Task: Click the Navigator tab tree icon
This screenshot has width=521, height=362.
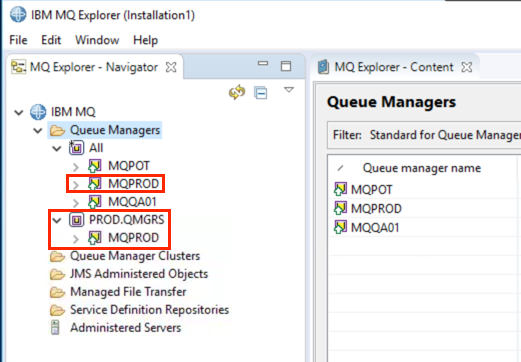Action: point(18,67)
